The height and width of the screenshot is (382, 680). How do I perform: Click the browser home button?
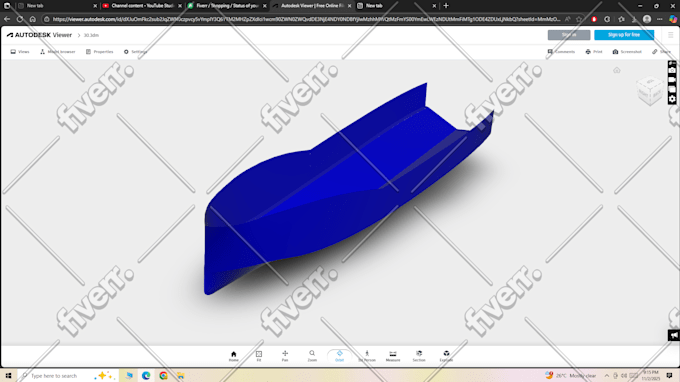point(33,19)
